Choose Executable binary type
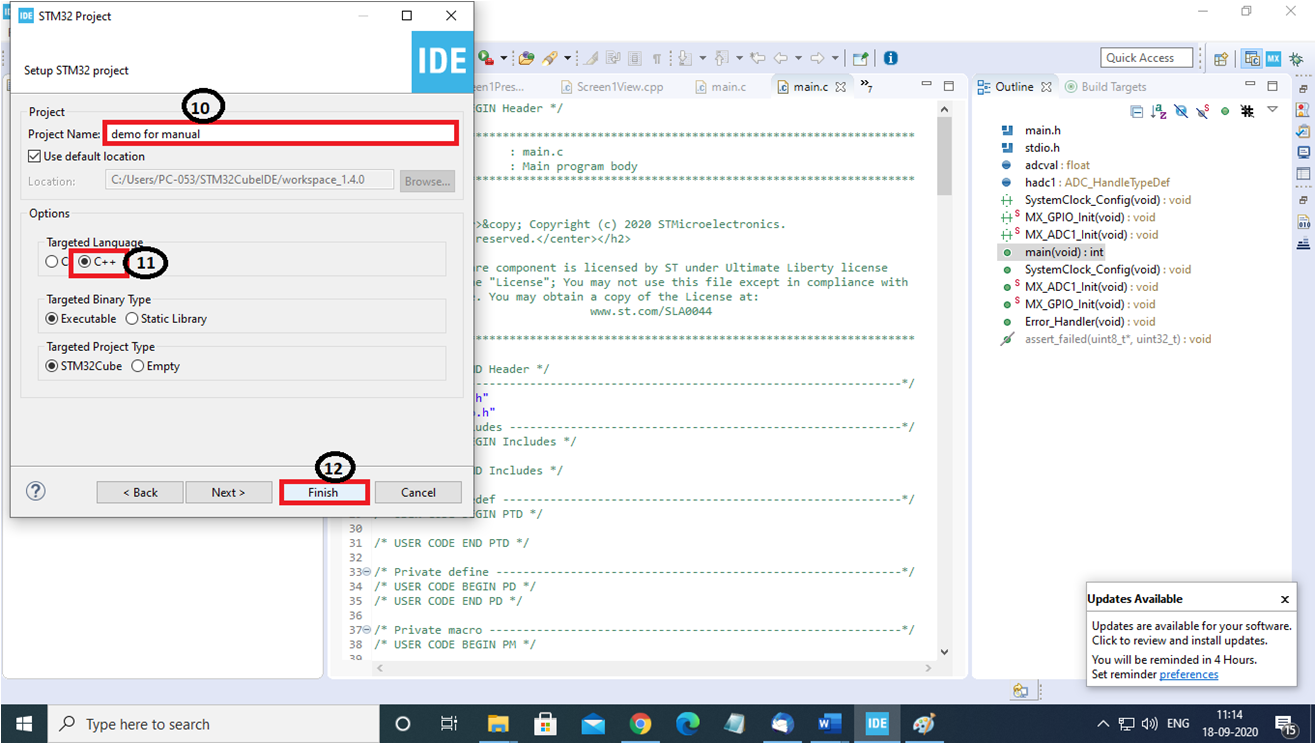This screenshot has width=1316, height=744. (52, 318)
